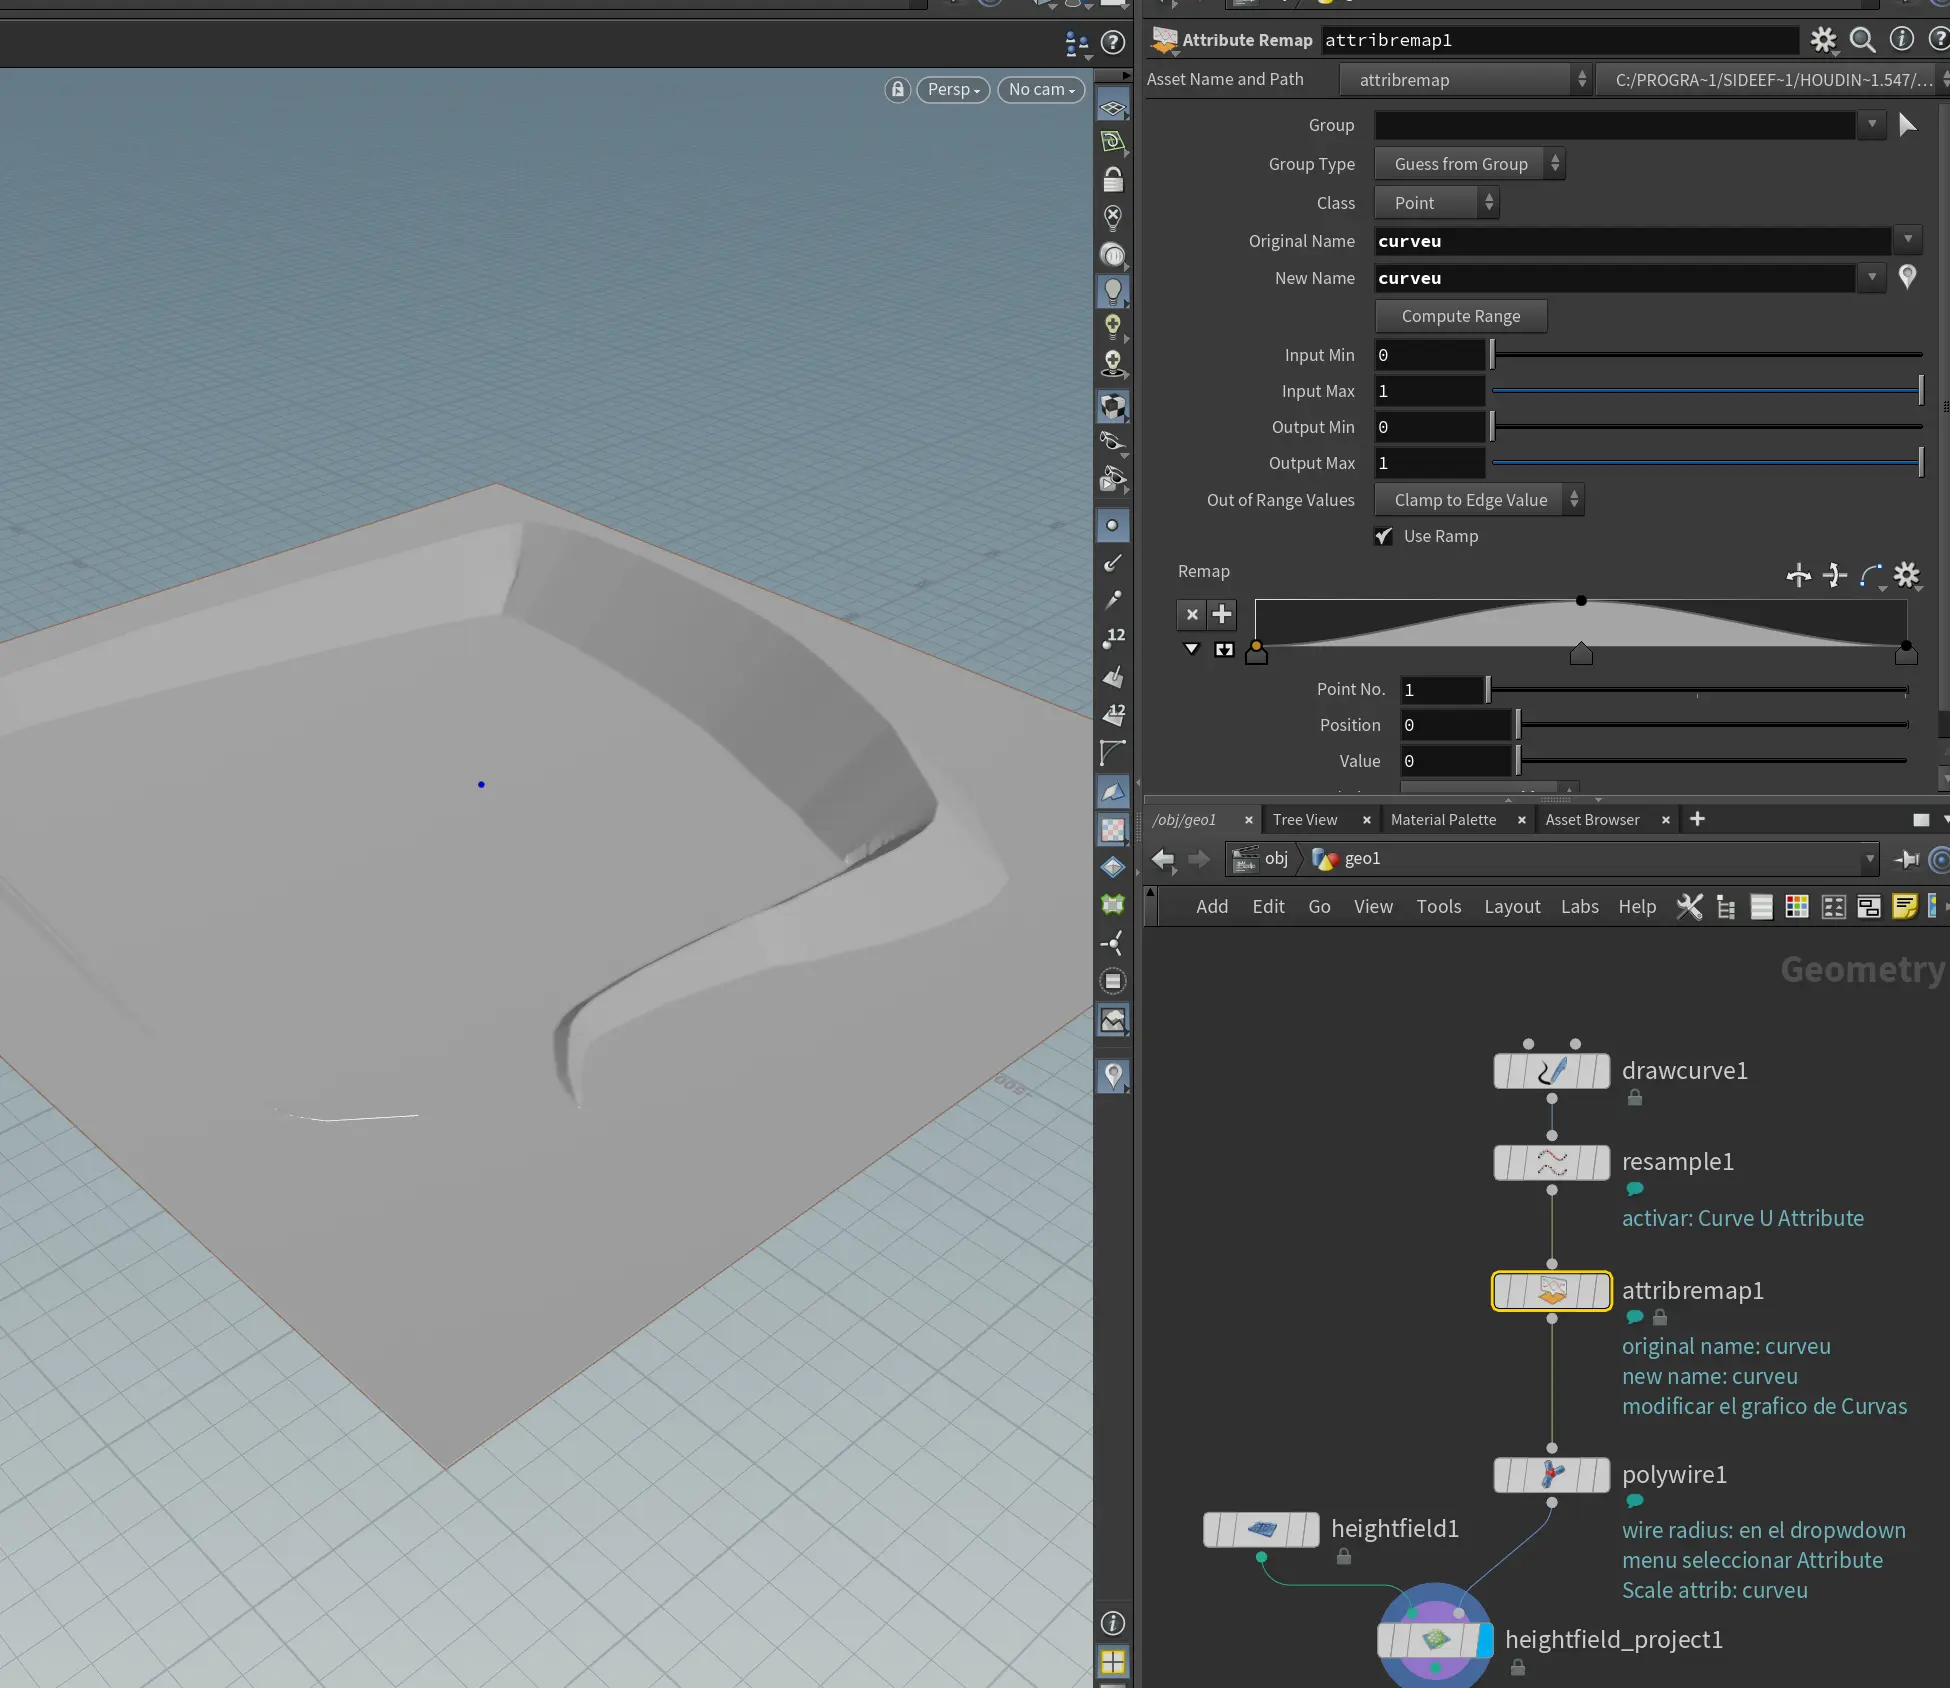Click the obj path segment button

pos(1264,858)
